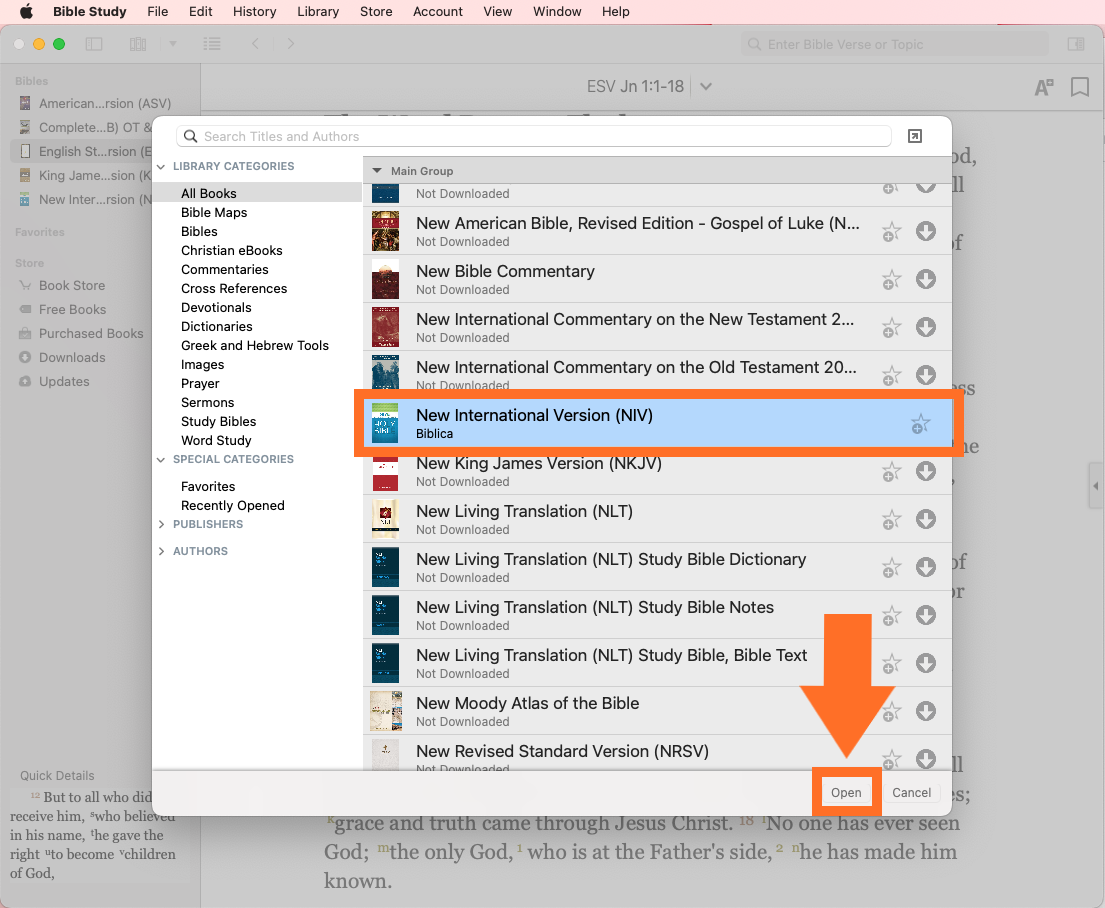
Task: Open the Account menu
Action: coord(438,11)
